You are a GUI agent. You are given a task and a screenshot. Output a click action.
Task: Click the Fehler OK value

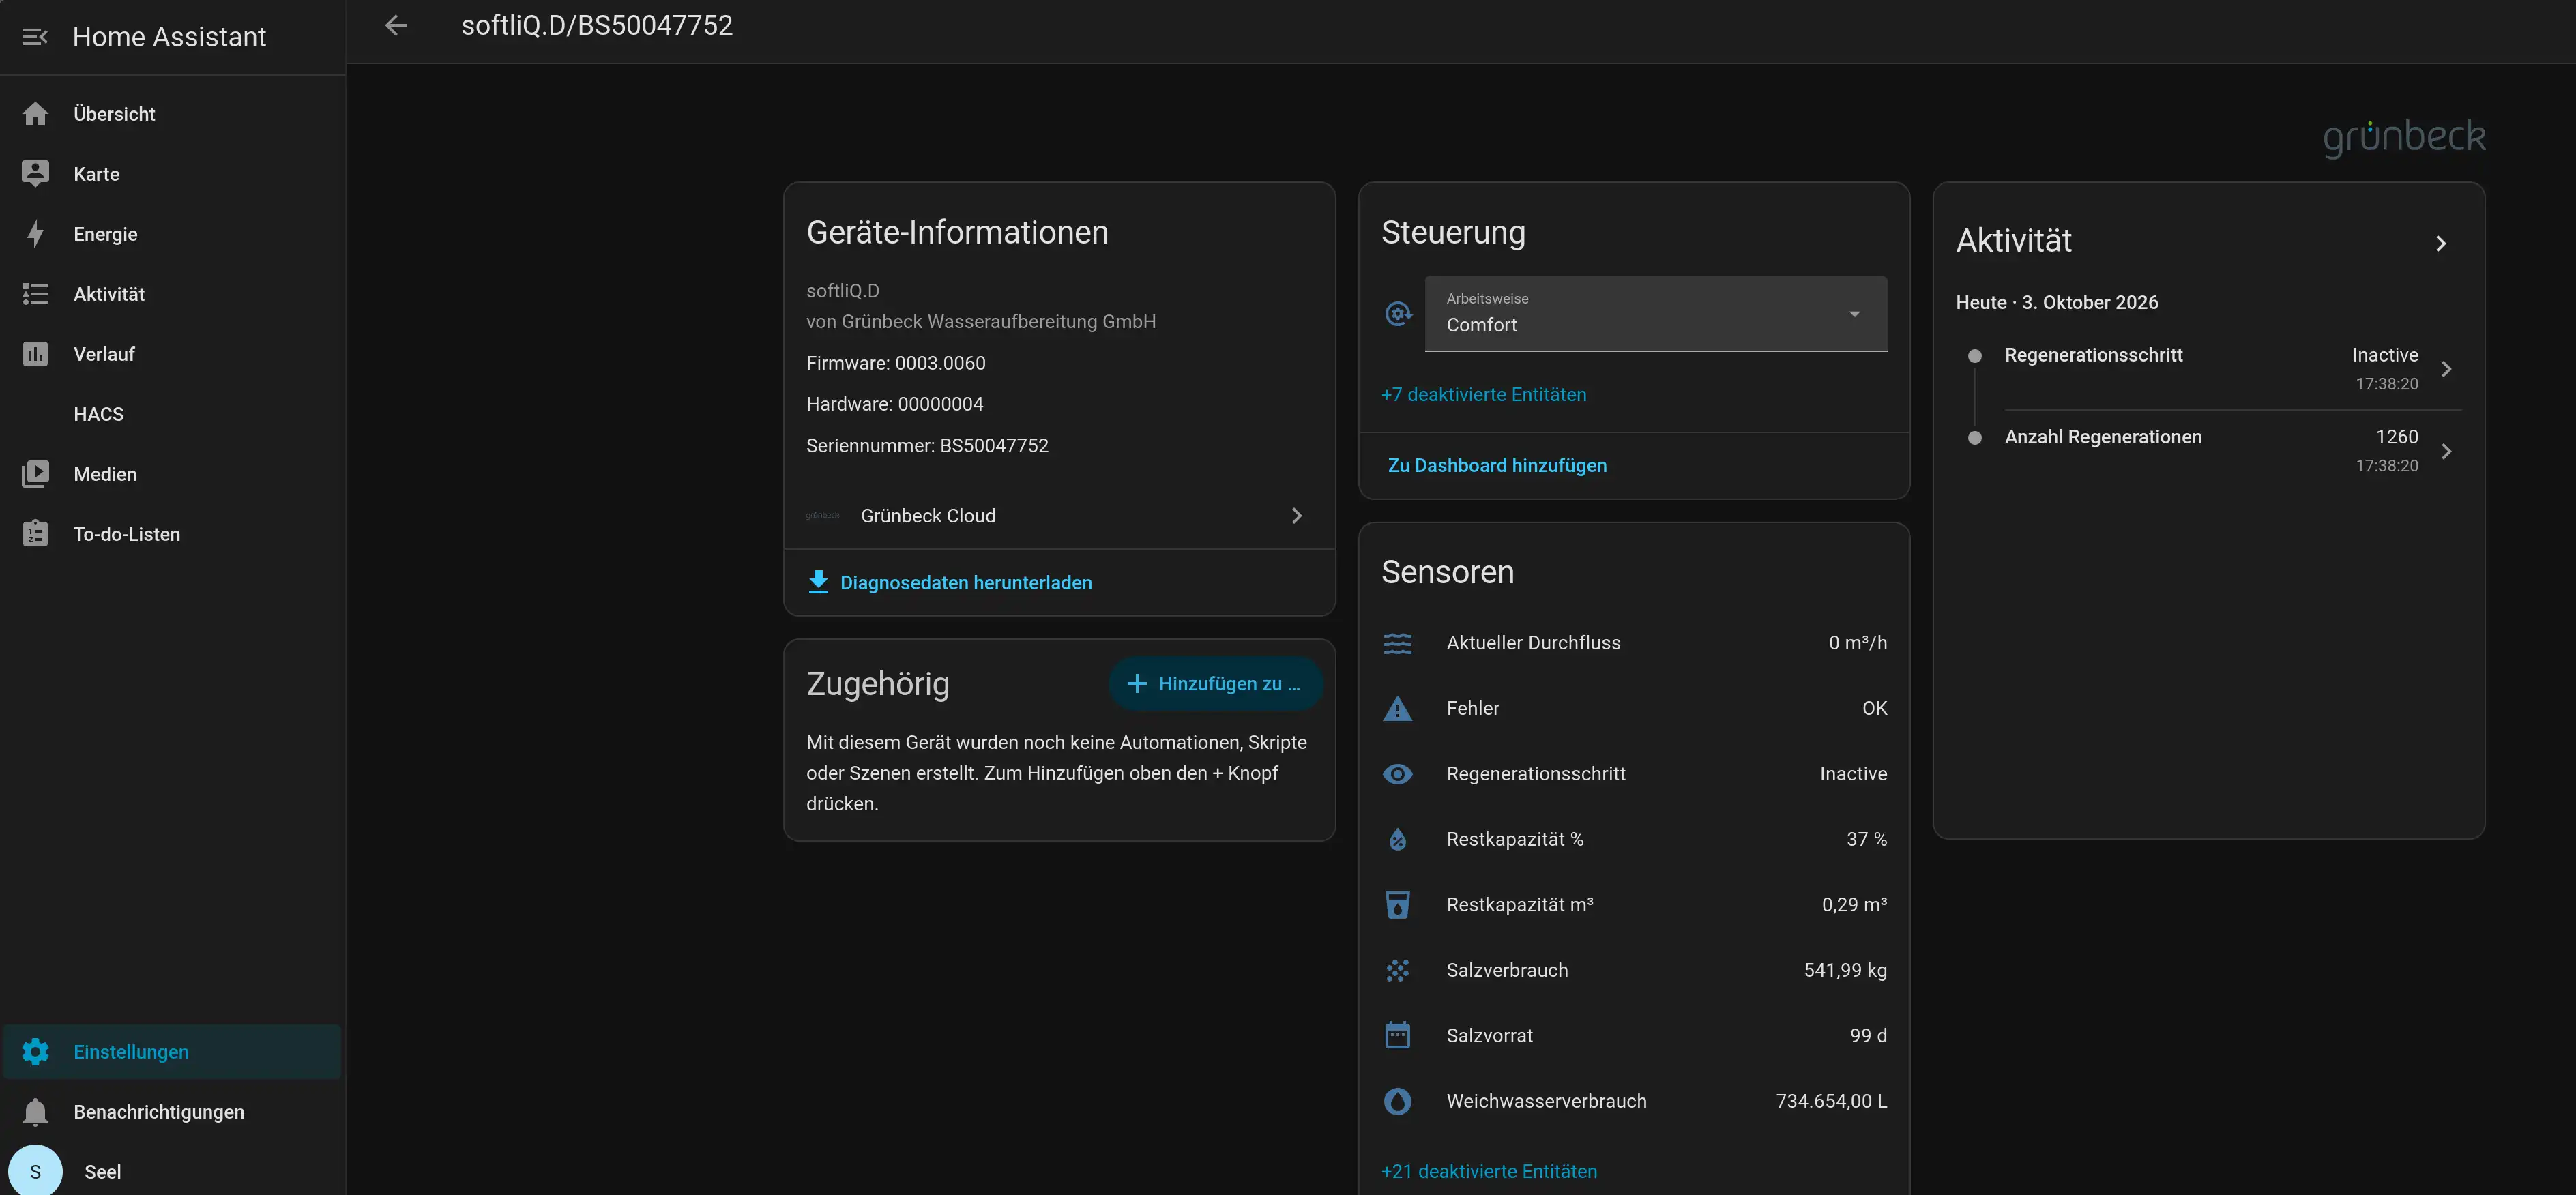[x=1874, y=708]
